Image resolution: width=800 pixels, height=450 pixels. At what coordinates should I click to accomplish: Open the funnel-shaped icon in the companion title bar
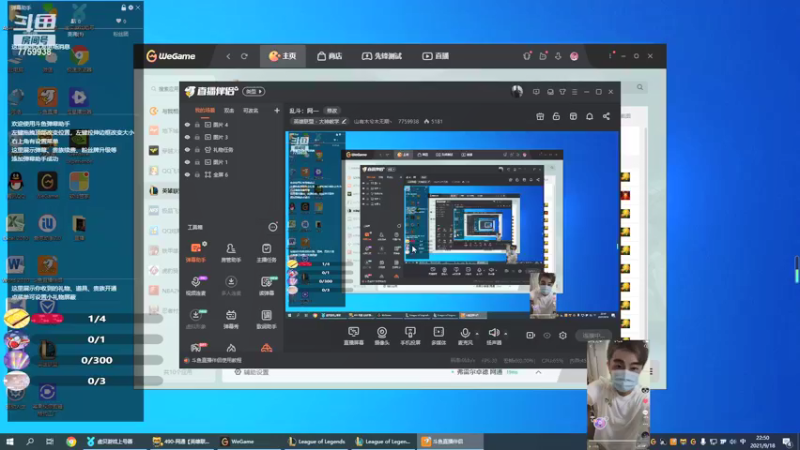point(562,92)
